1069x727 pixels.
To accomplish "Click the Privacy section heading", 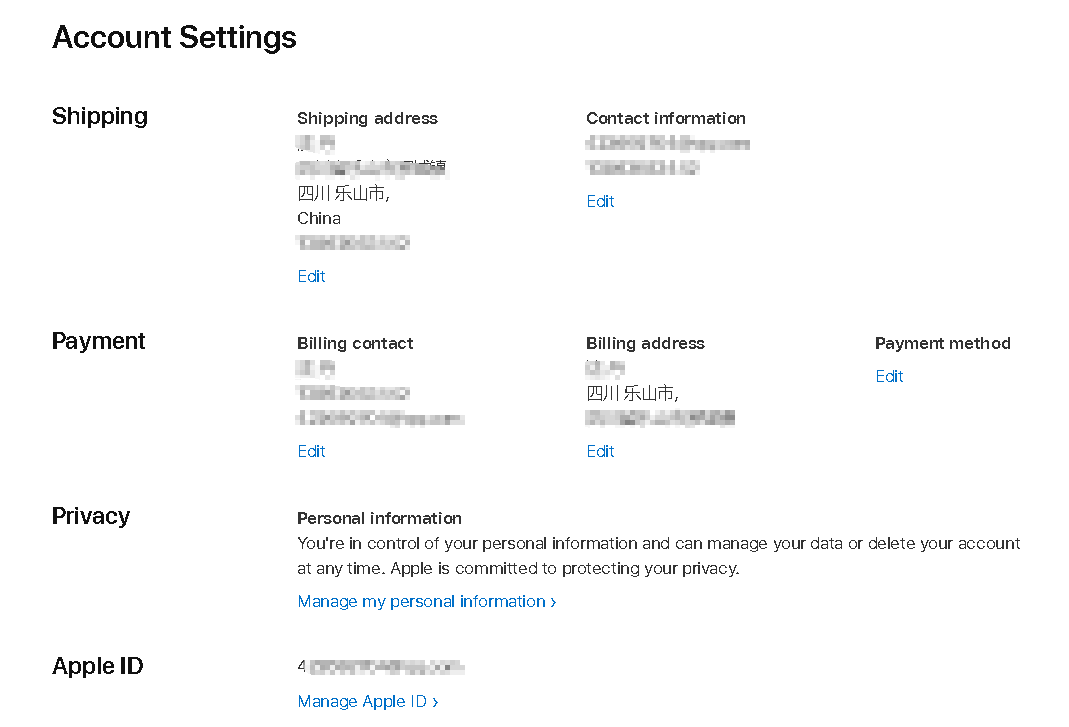I will [91, 516].
